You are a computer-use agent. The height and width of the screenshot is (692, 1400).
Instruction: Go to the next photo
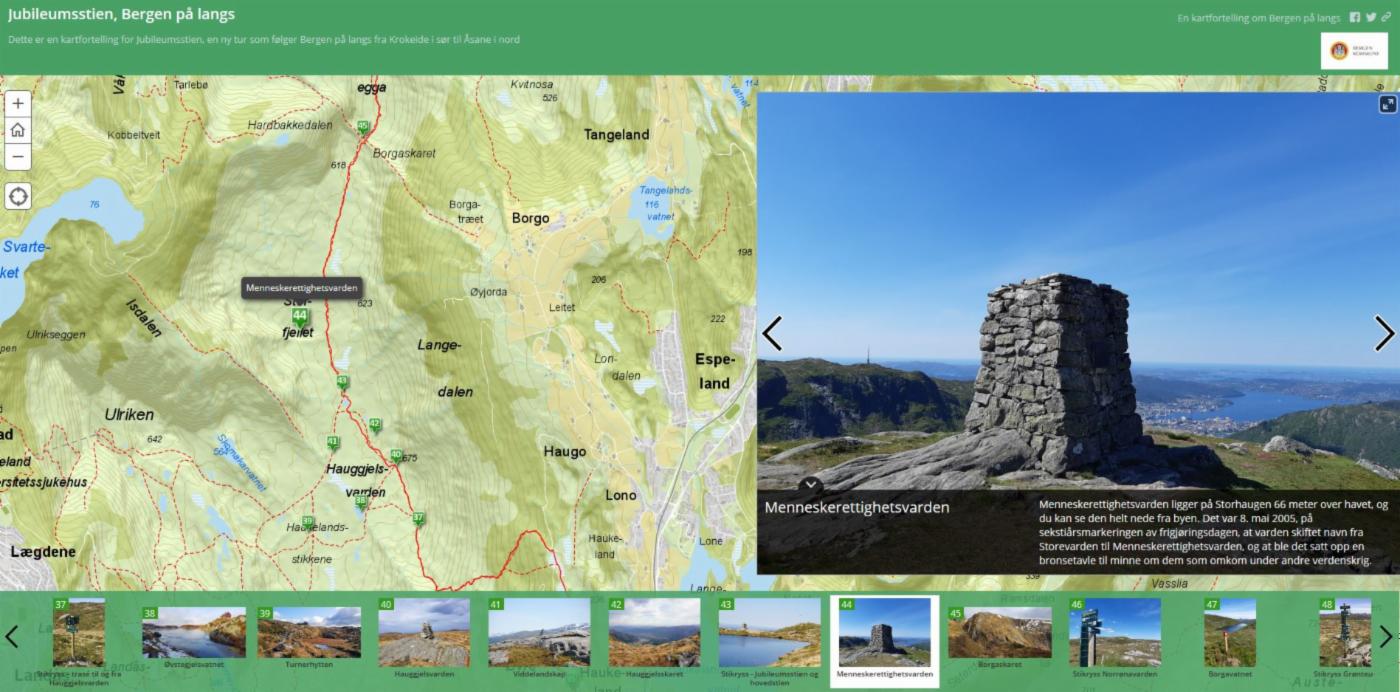[1383, 334]
